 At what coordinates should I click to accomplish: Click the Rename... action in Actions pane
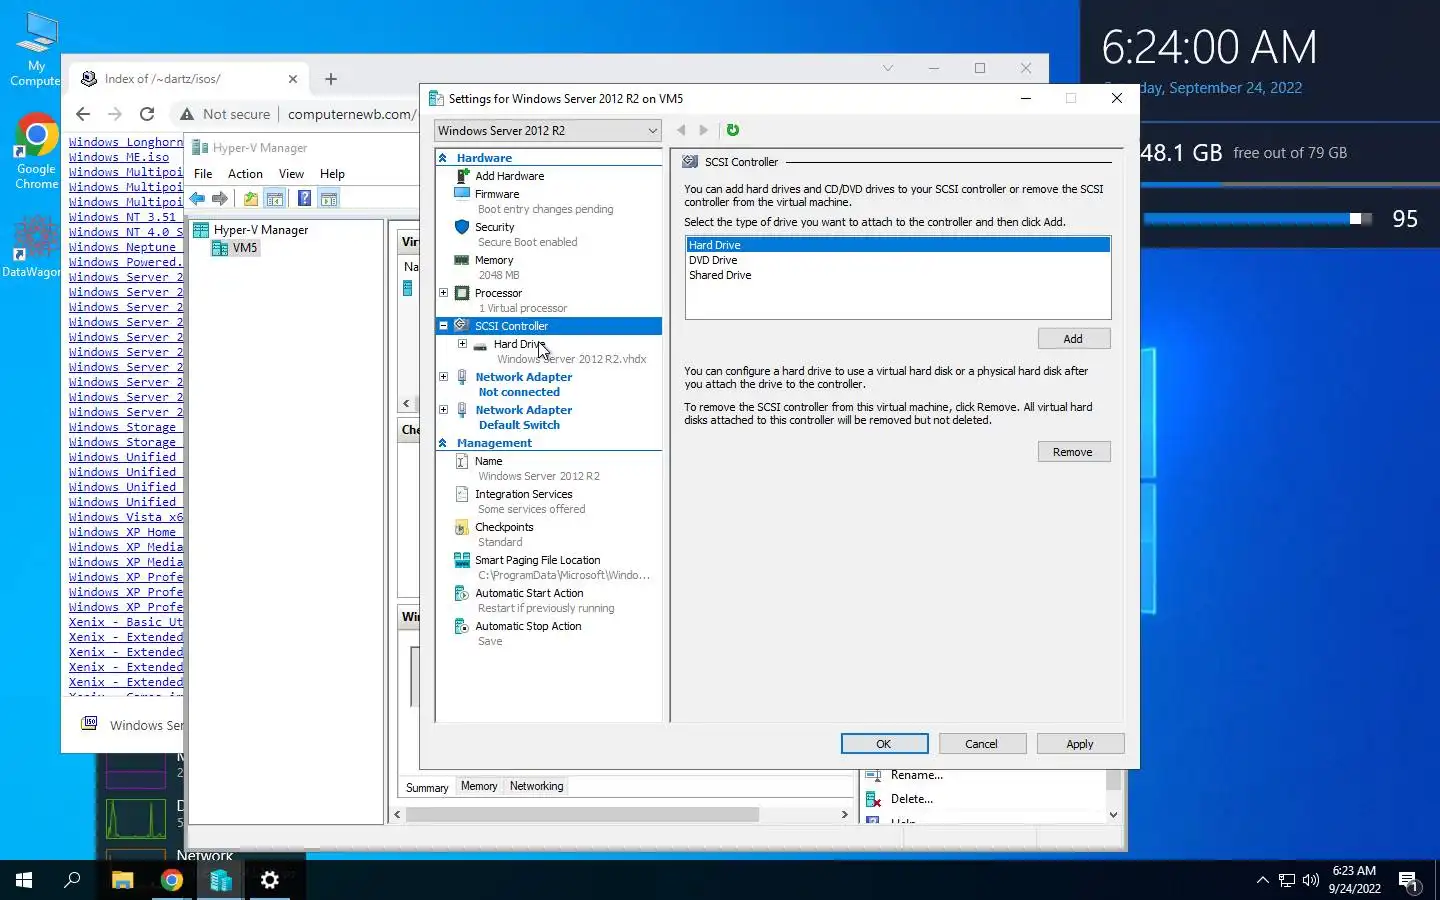[916, 775]
